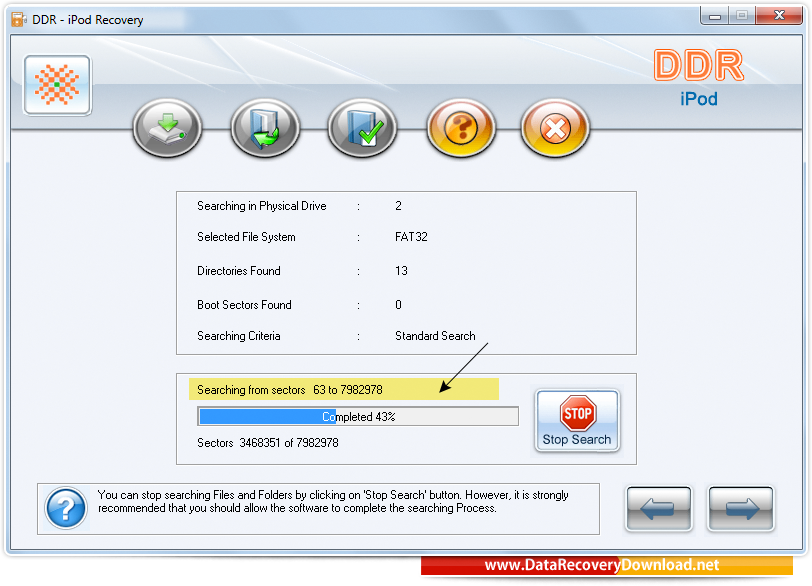The height and width of the screenshot is (586, 812).
Task: Select the 'Searching from sectors 63 to 7982978' text
Action: (290, 390)
